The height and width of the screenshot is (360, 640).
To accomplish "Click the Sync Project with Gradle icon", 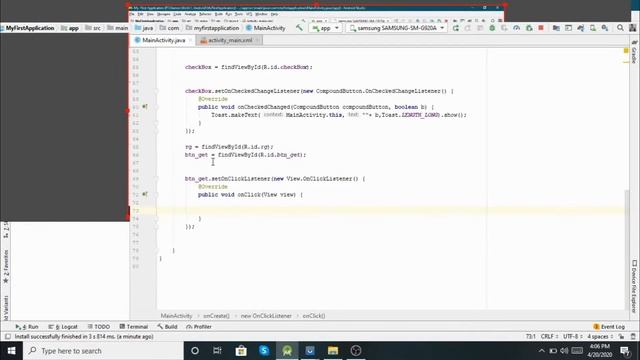I will click(x=580, y=28).
